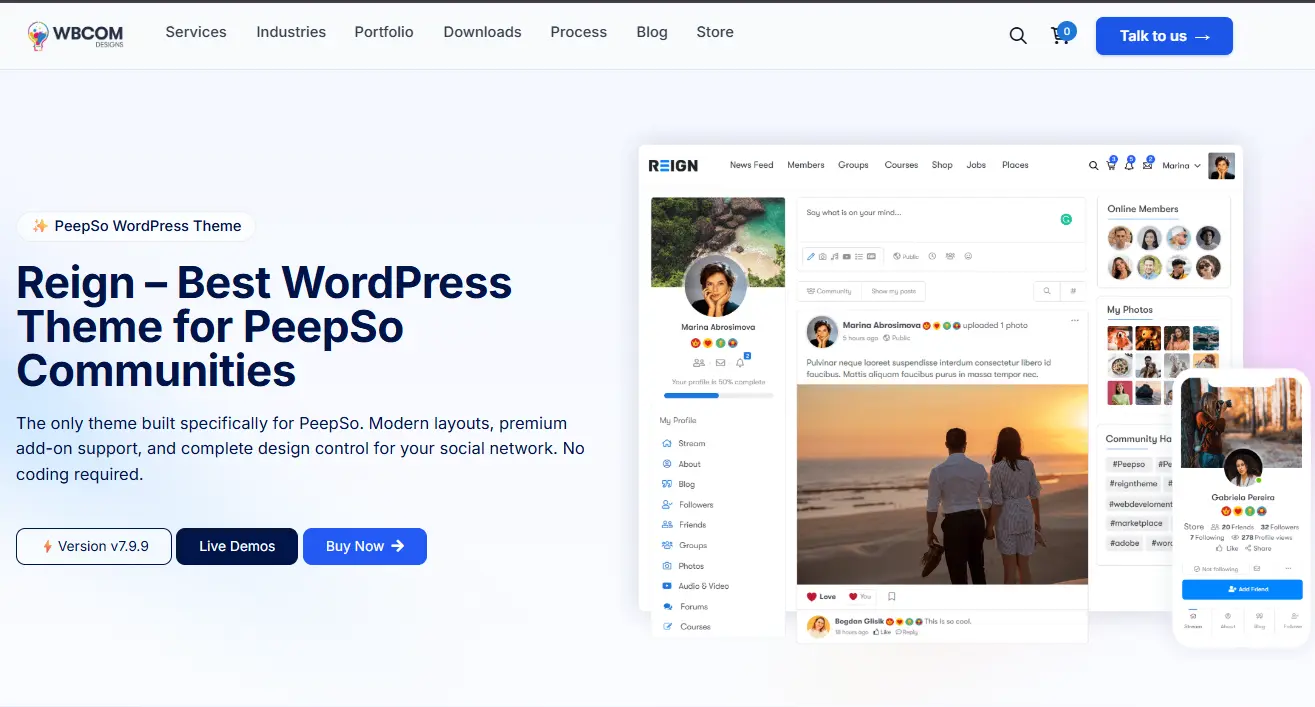Open Photos in My Profile sidebar

click(x=683, y=566)
